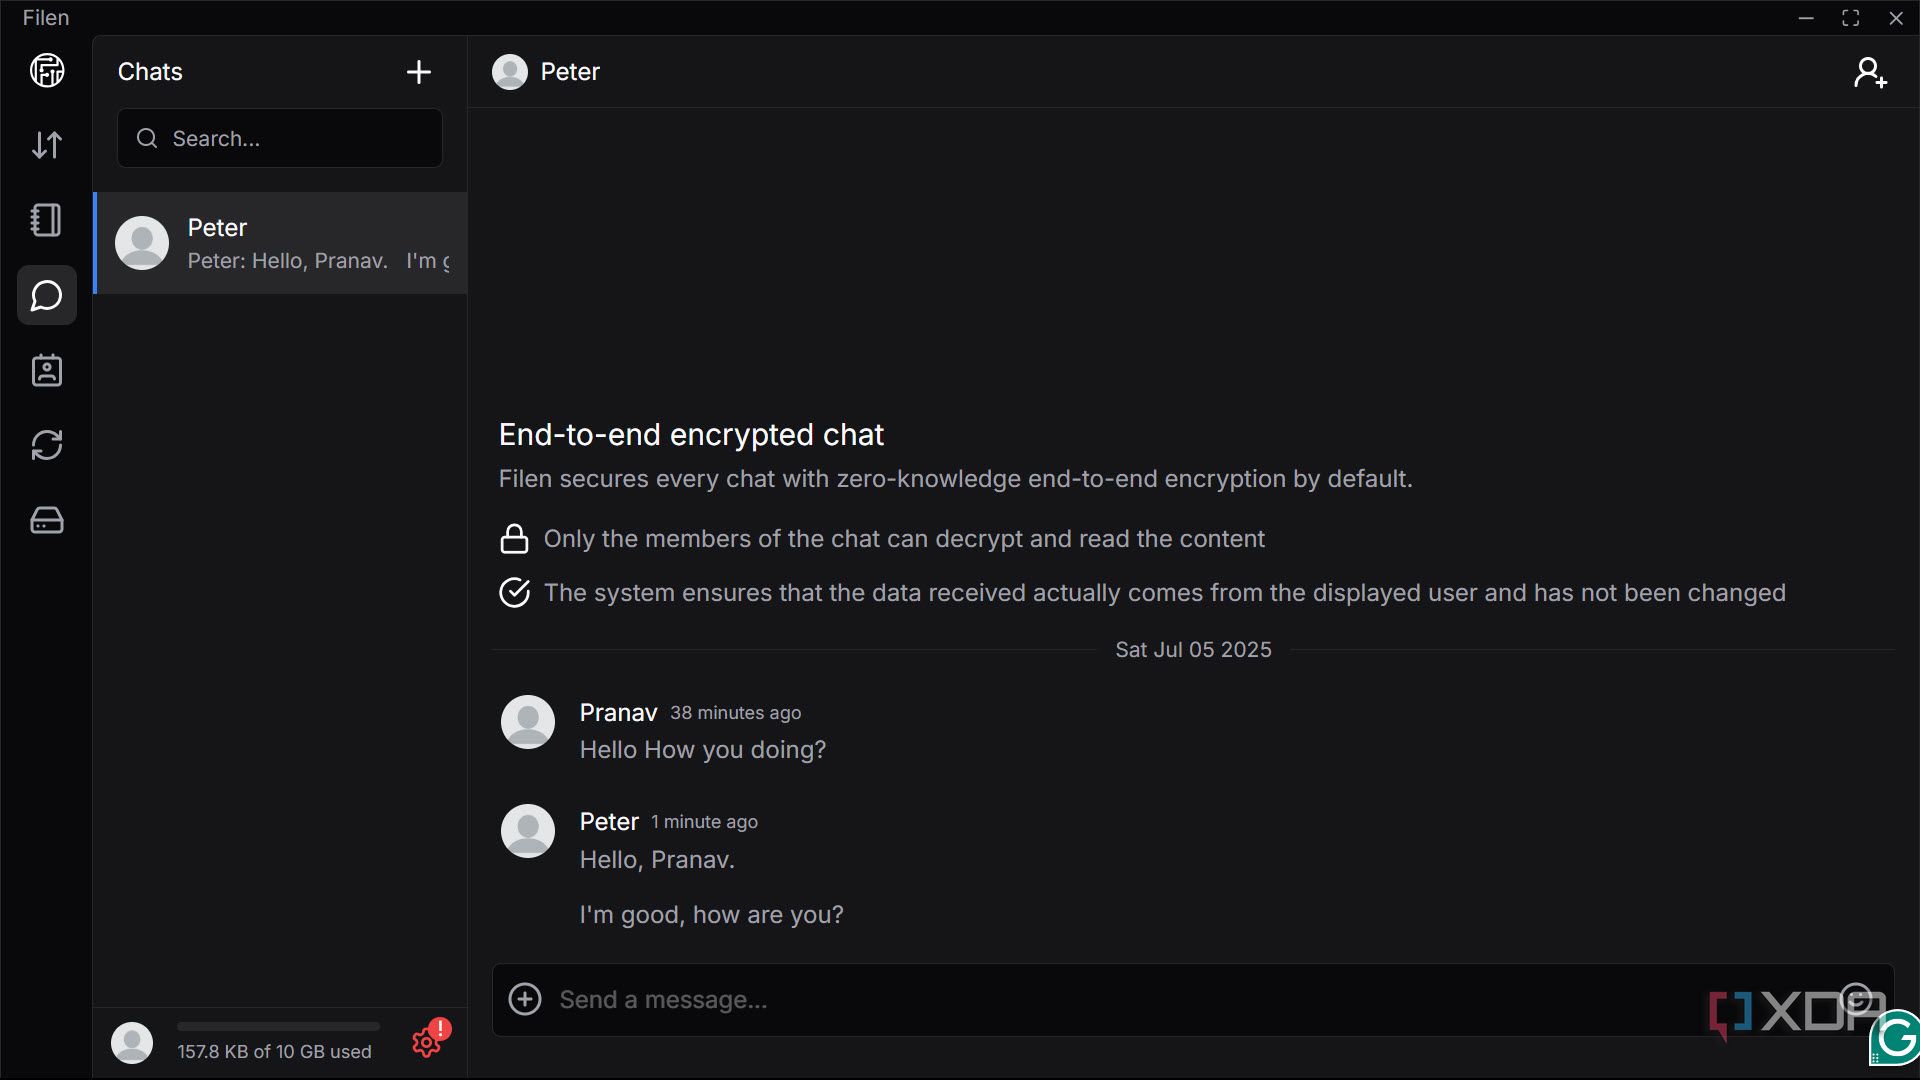Click the Pranav sender name
Image resolution: width=1920 pixels, height=1080 pixels.
click(618, 712)
